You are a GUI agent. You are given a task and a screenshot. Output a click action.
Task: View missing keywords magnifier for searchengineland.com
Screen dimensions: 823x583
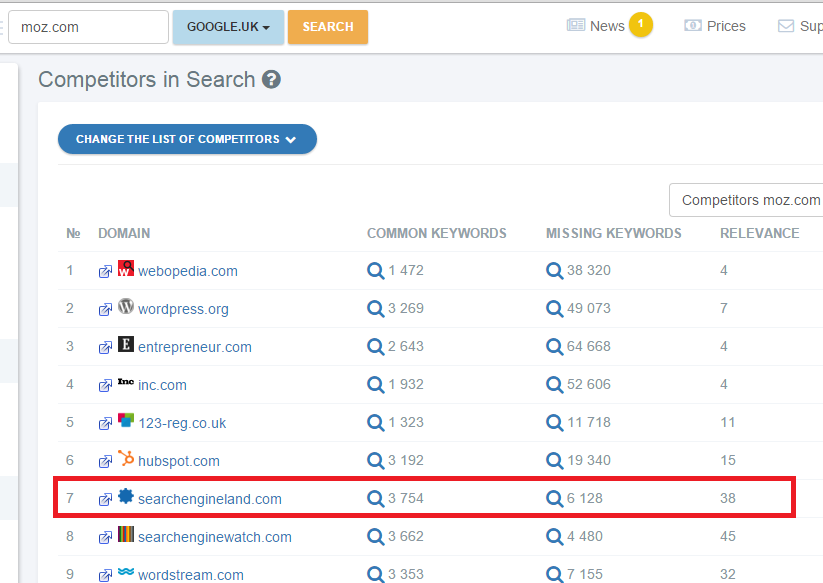[554, 499]
